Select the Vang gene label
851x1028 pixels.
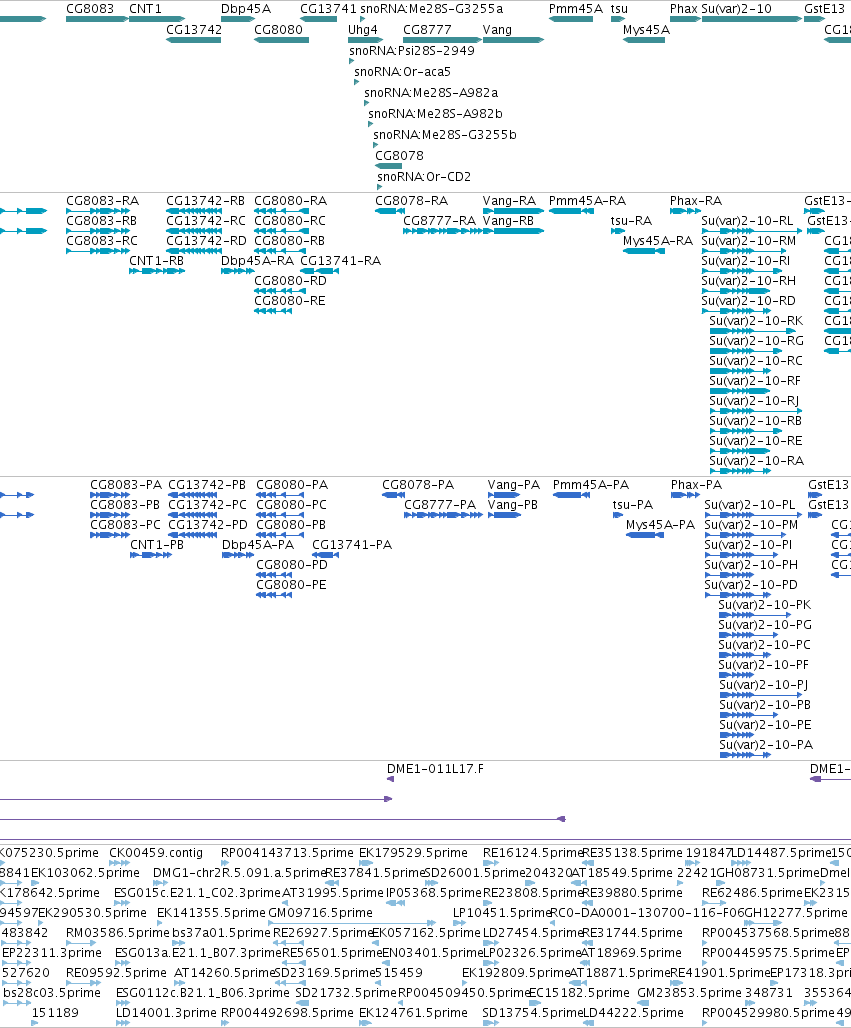point(497,30)
